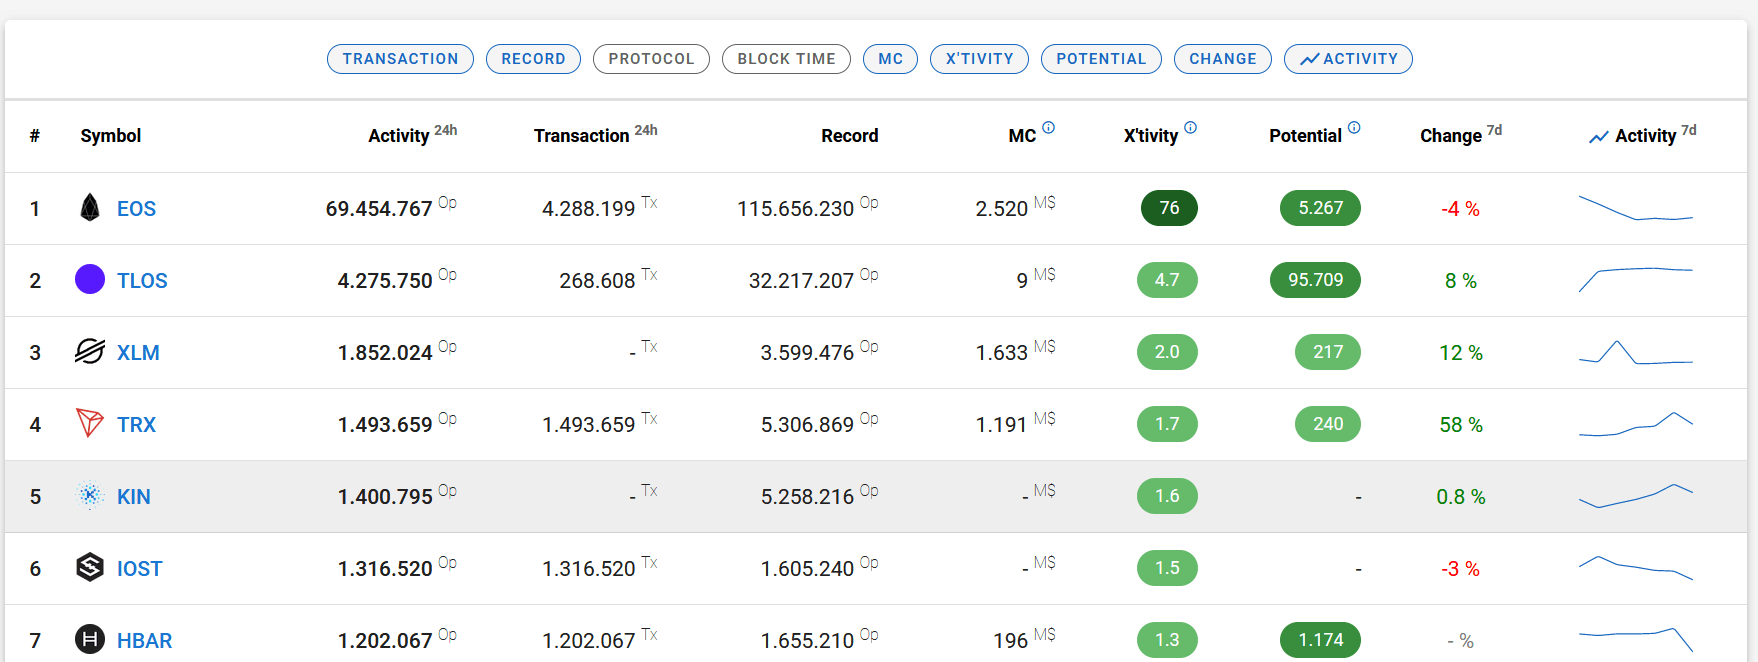Screen dimensions: 1758x662
Task: Click the IOST hexagon logo icon
Action: [x=90, y=568]
